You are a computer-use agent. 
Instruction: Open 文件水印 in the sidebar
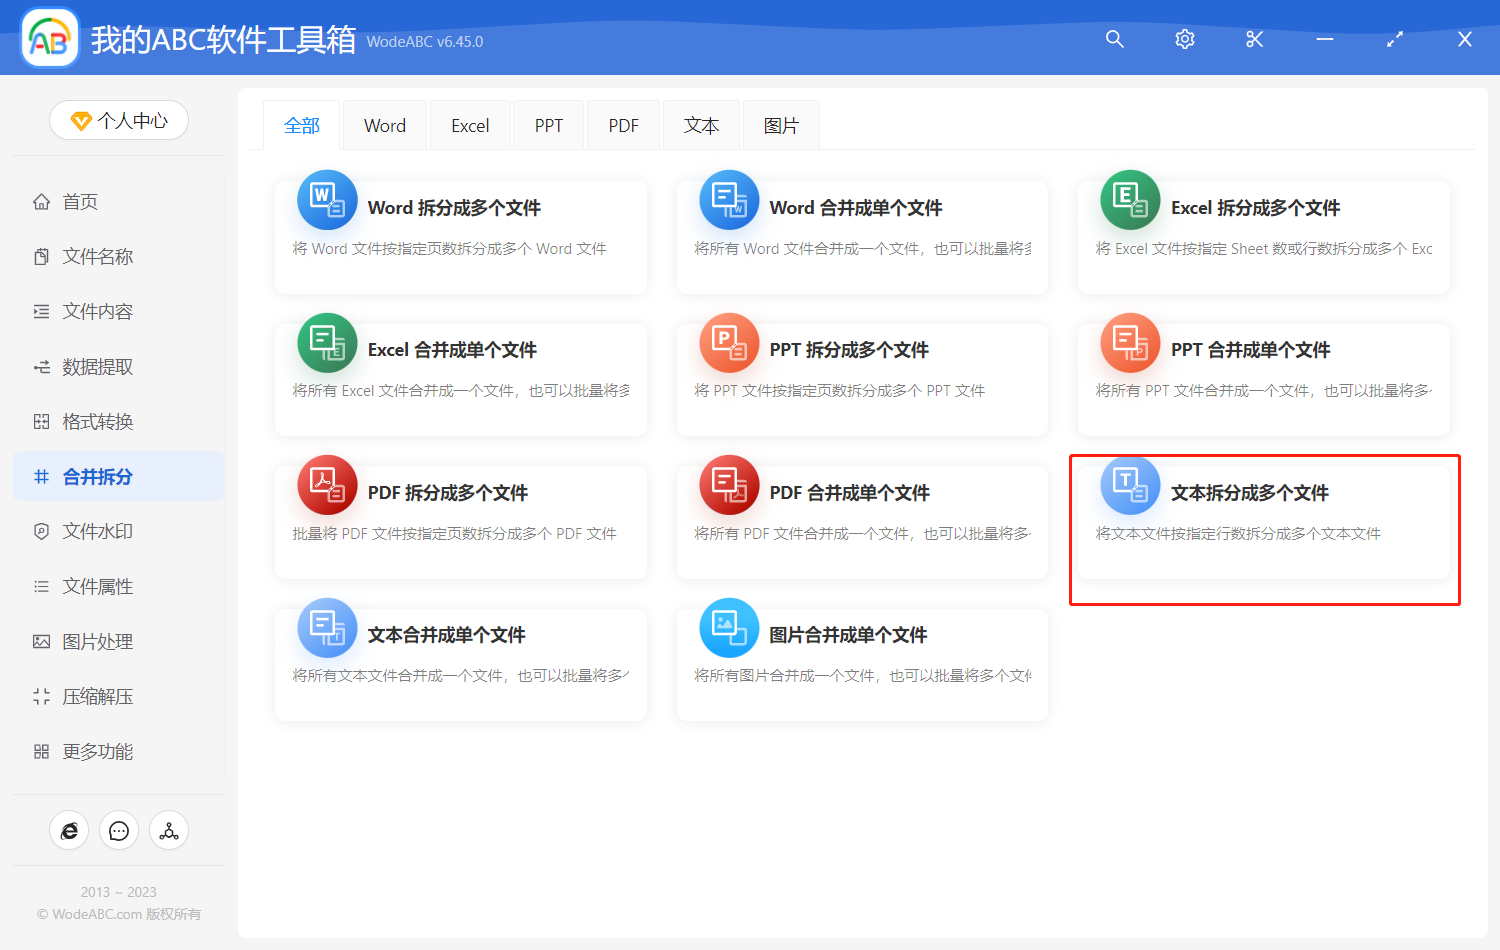pos(97,532)
